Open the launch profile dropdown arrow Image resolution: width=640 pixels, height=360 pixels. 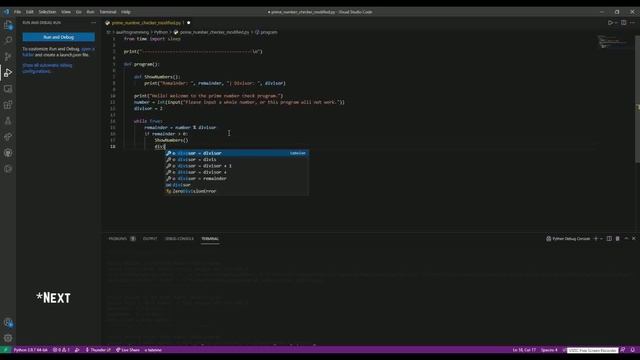point(601,239)
